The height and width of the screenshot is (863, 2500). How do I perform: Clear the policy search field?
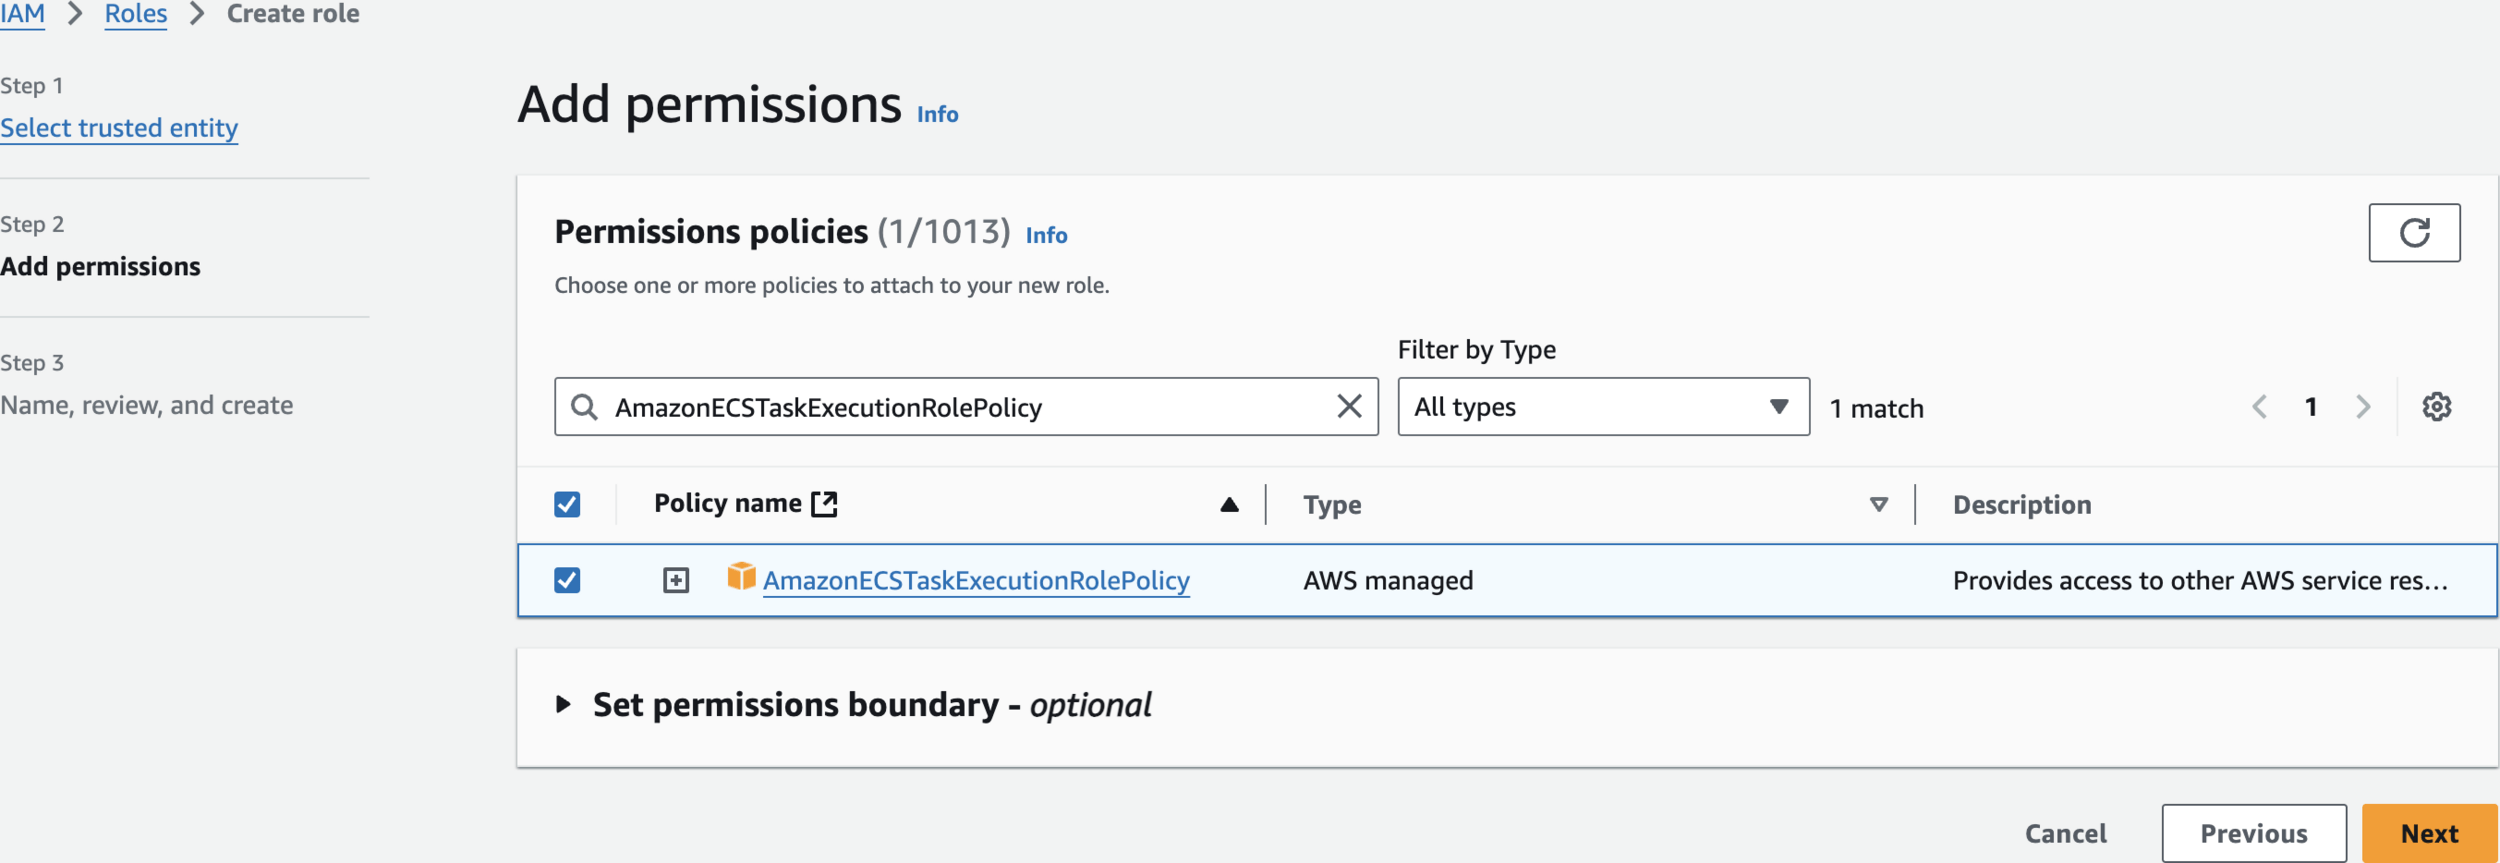coord(1349,406)
